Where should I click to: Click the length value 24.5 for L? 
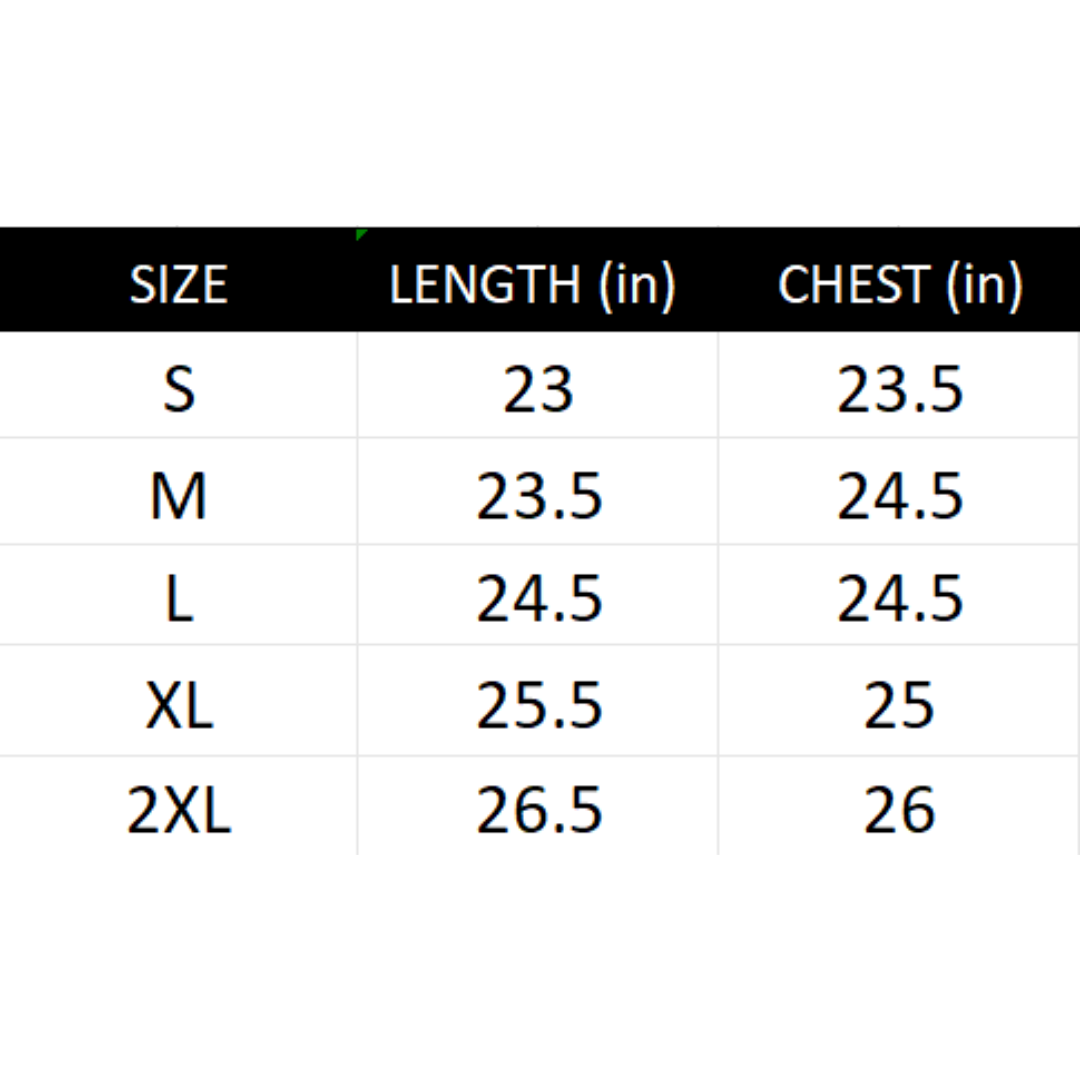point(538,599)
